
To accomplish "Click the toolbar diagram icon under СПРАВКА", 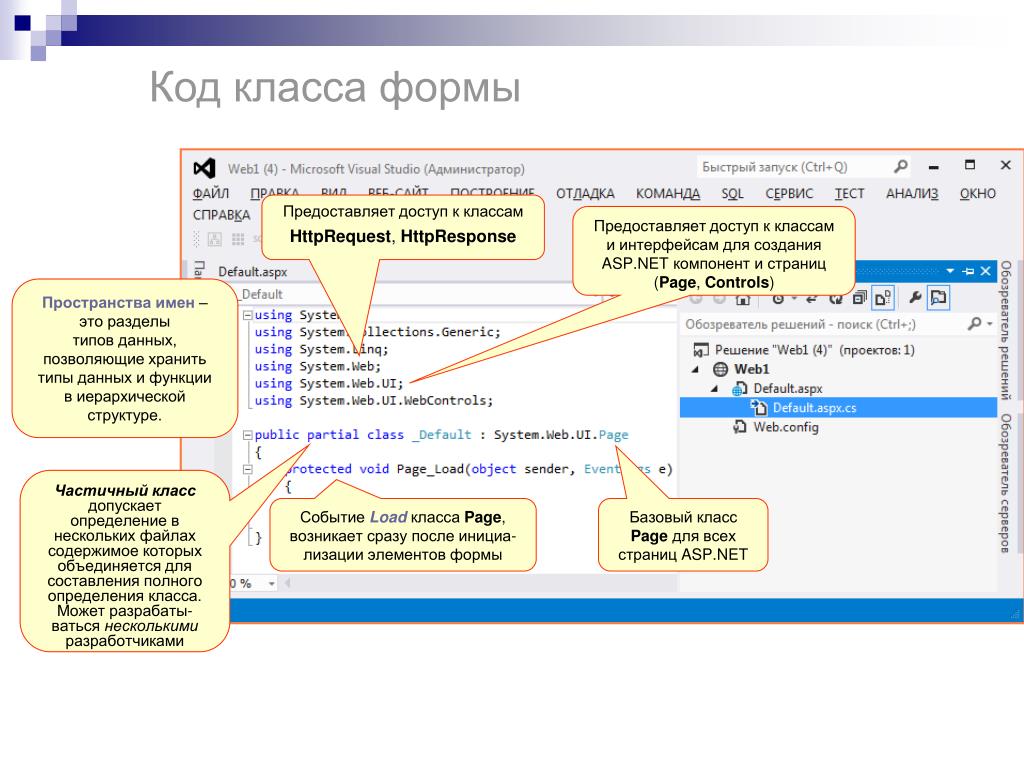I will point(214,239).
